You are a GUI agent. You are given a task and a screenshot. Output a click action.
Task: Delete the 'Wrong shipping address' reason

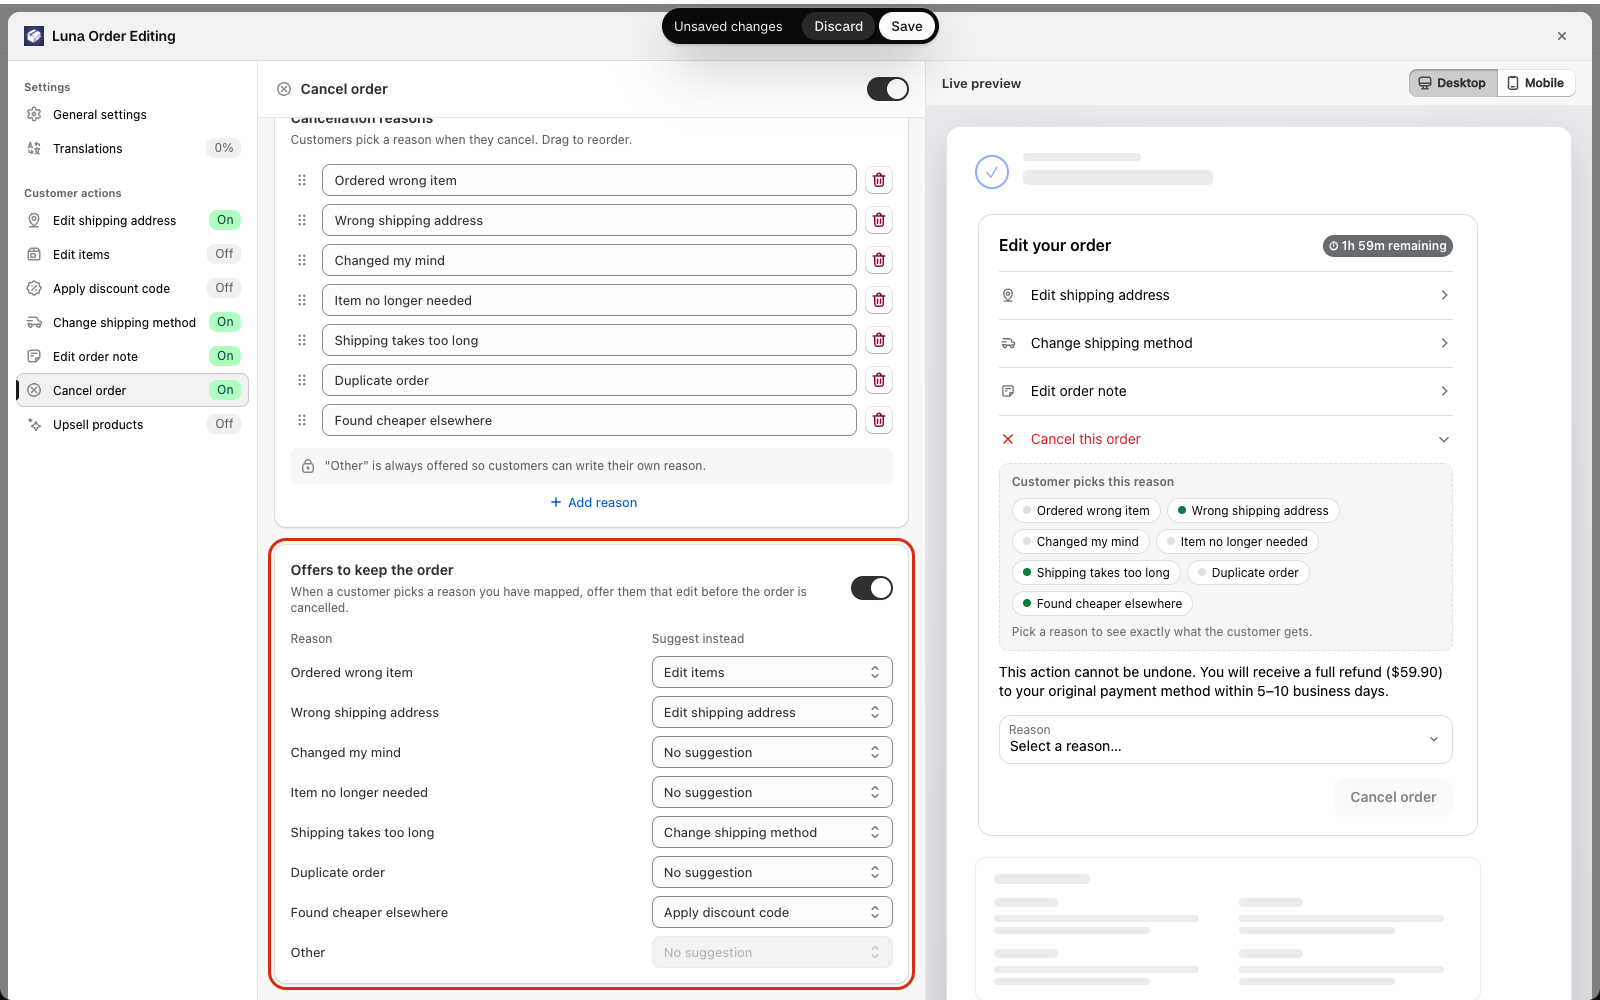point(879,220)
